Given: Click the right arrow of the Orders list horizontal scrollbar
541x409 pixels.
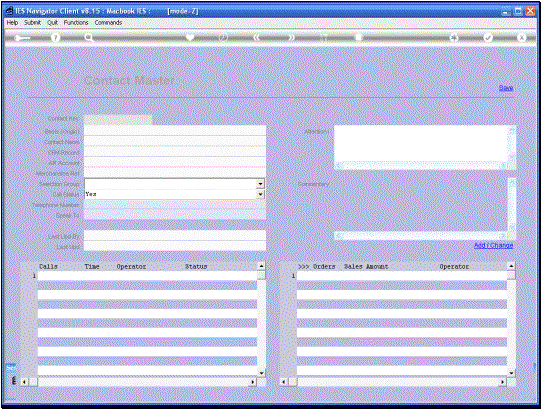Looking at the screenshot, I should (x=503, y=382).
